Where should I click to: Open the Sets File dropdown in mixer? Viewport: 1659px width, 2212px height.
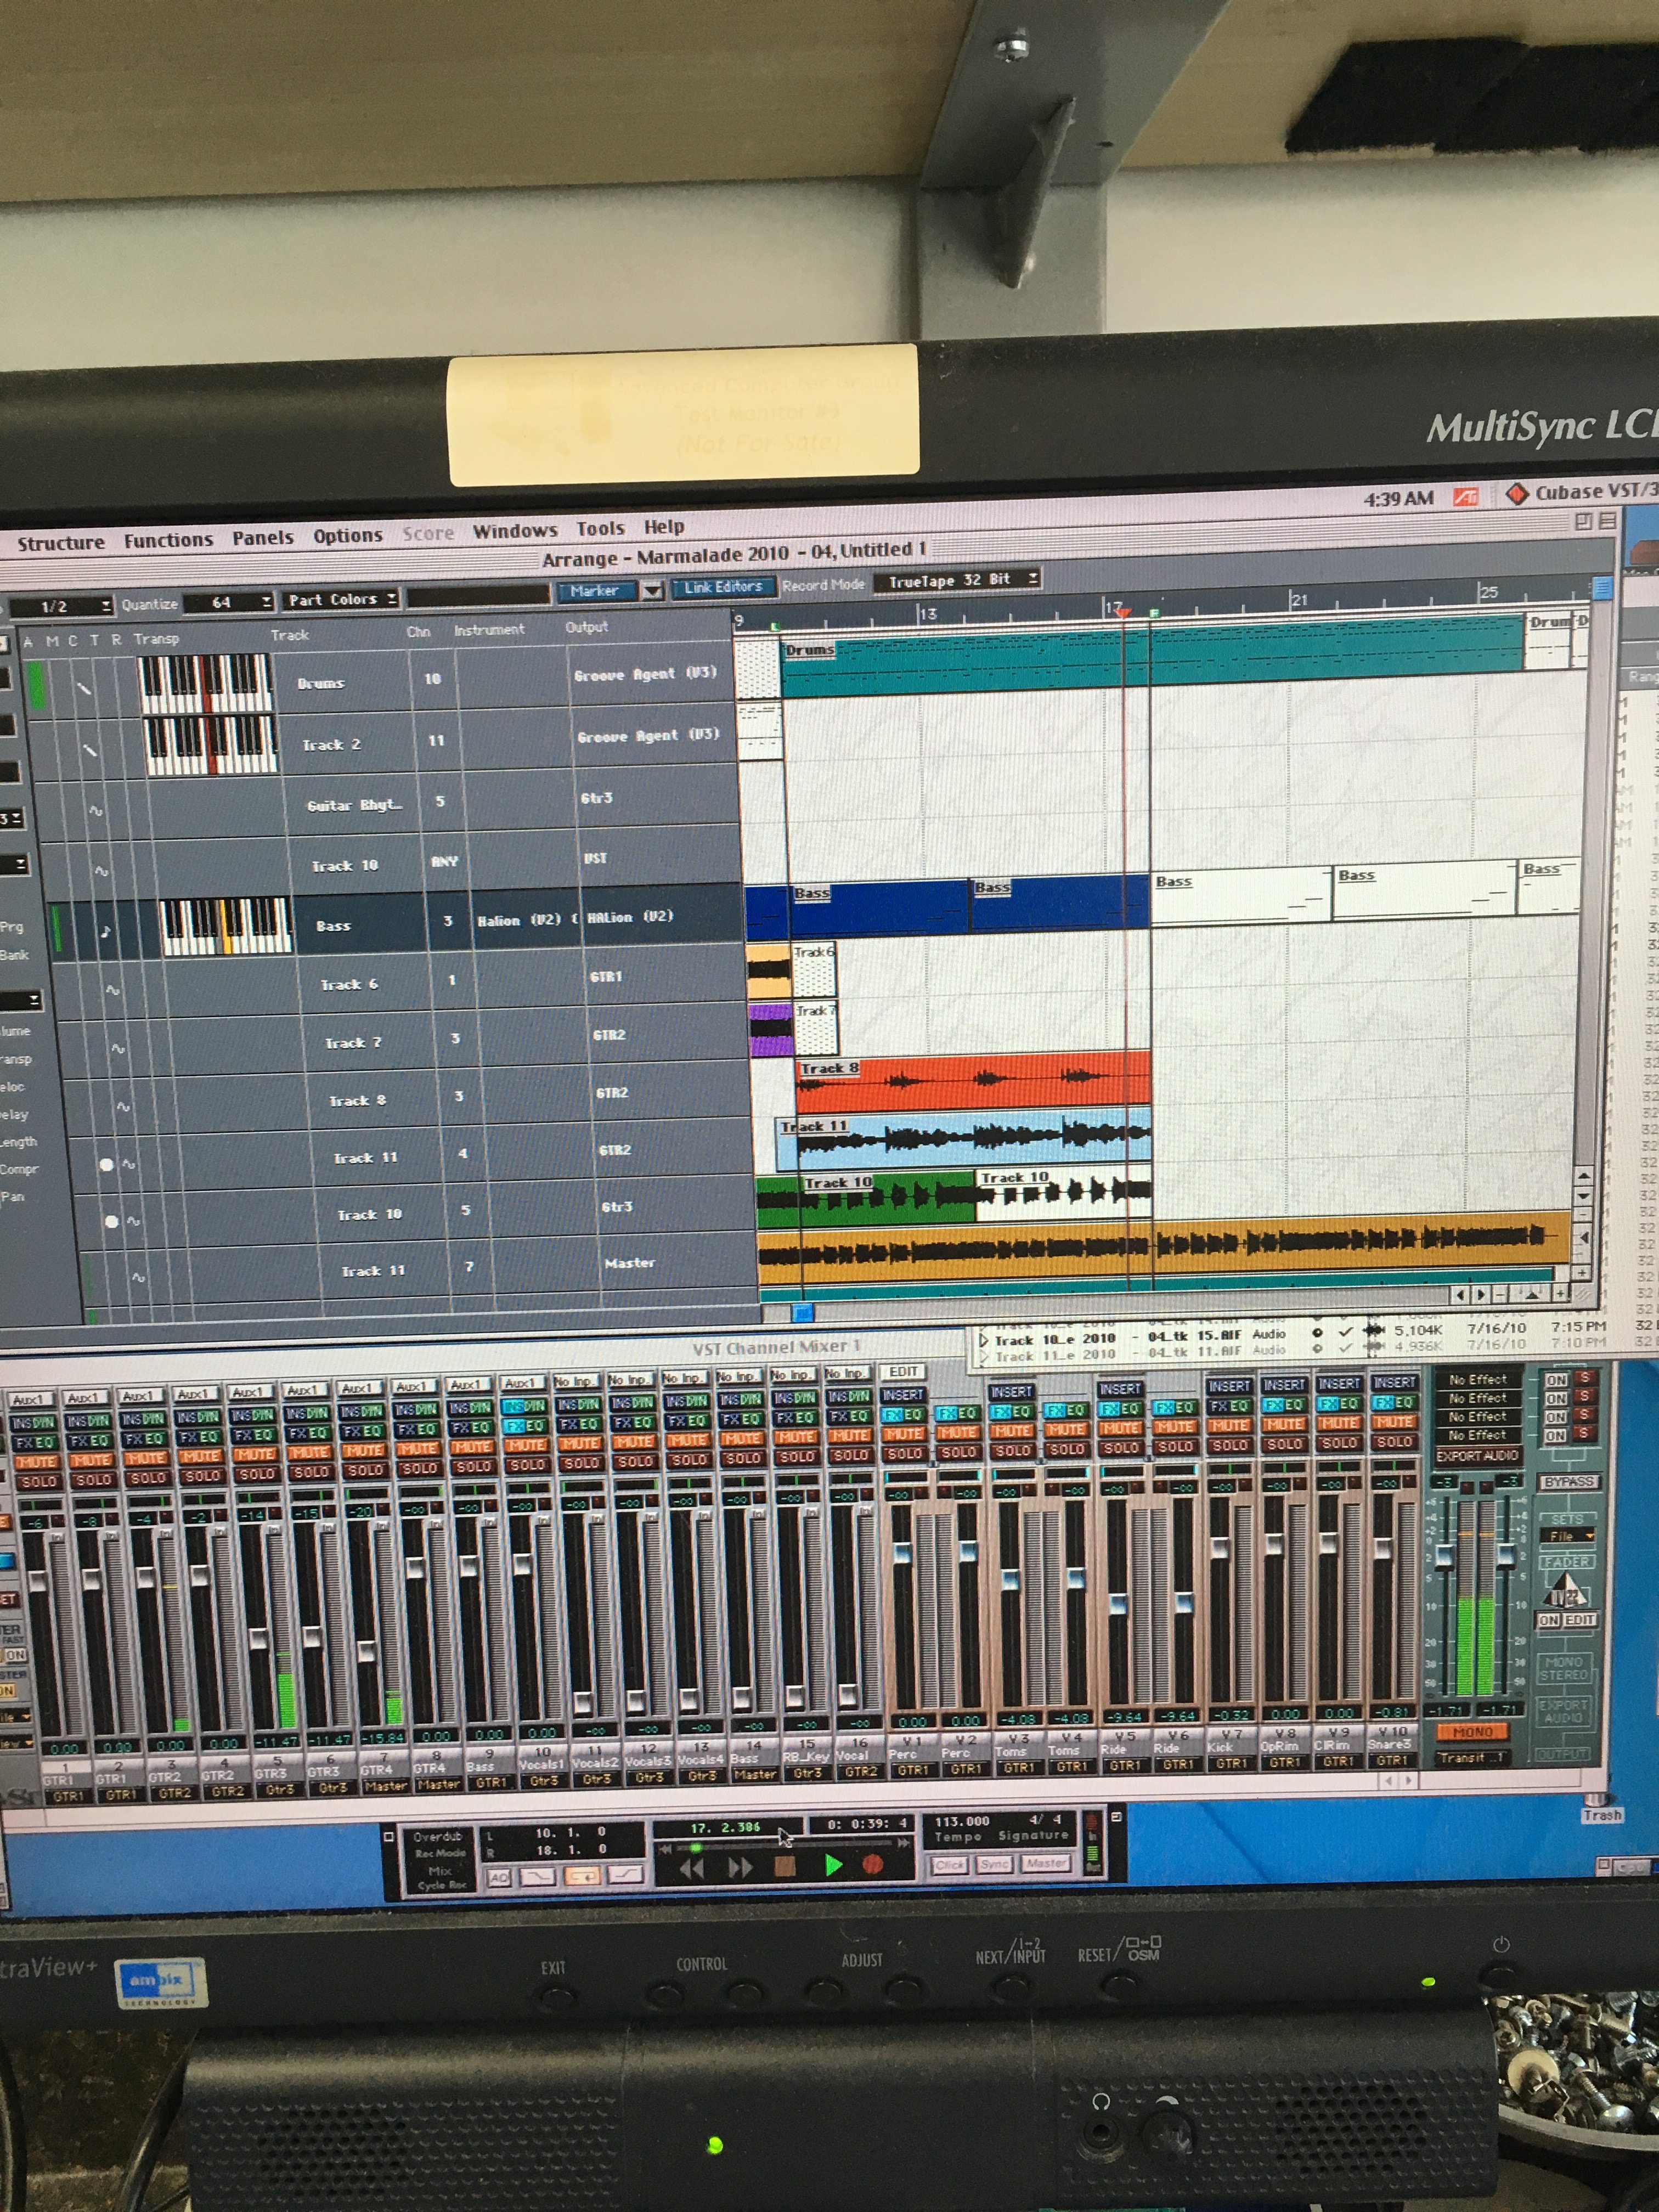pyautogui.click(x=1568, y=1535)
